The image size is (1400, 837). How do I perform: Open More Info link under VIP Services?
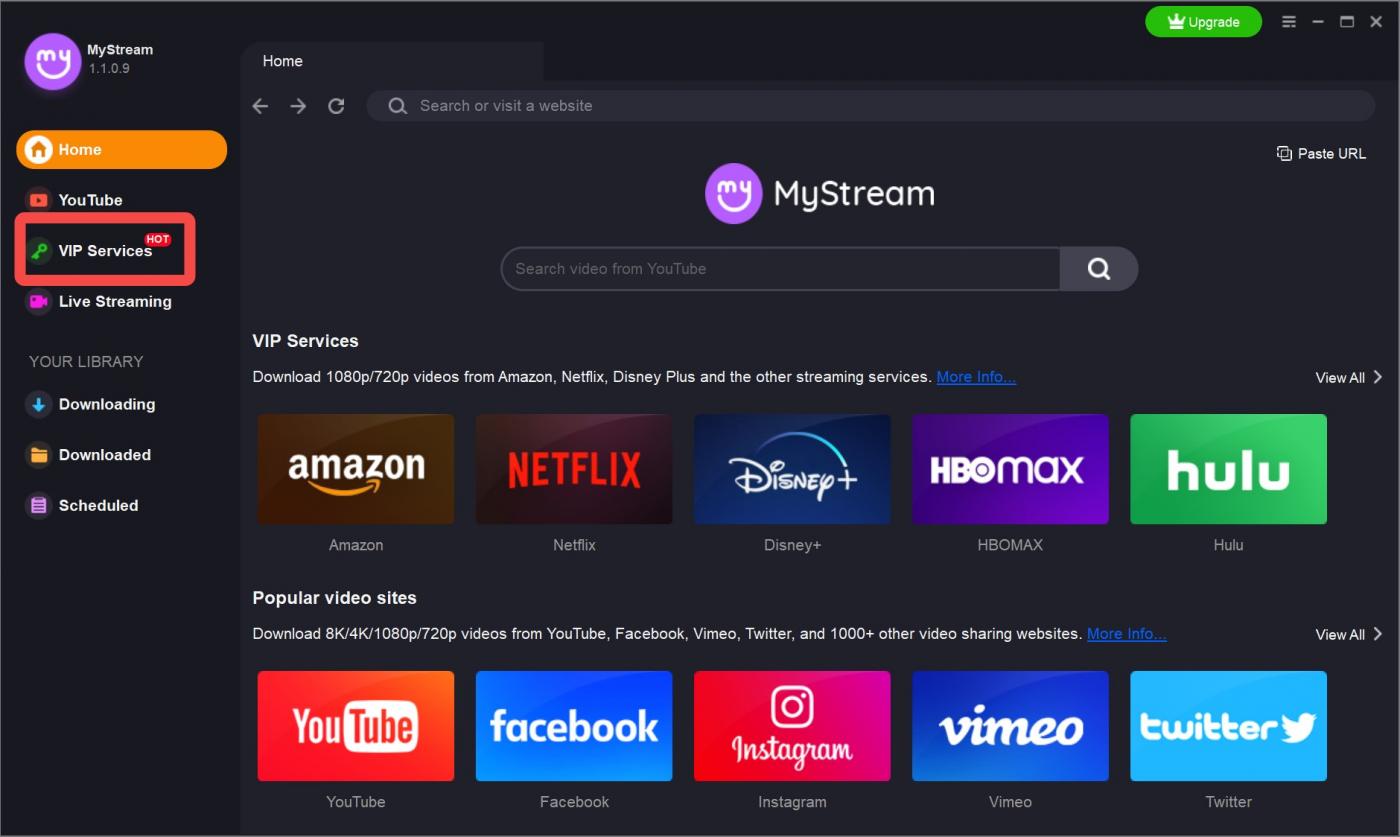point(976,377)
